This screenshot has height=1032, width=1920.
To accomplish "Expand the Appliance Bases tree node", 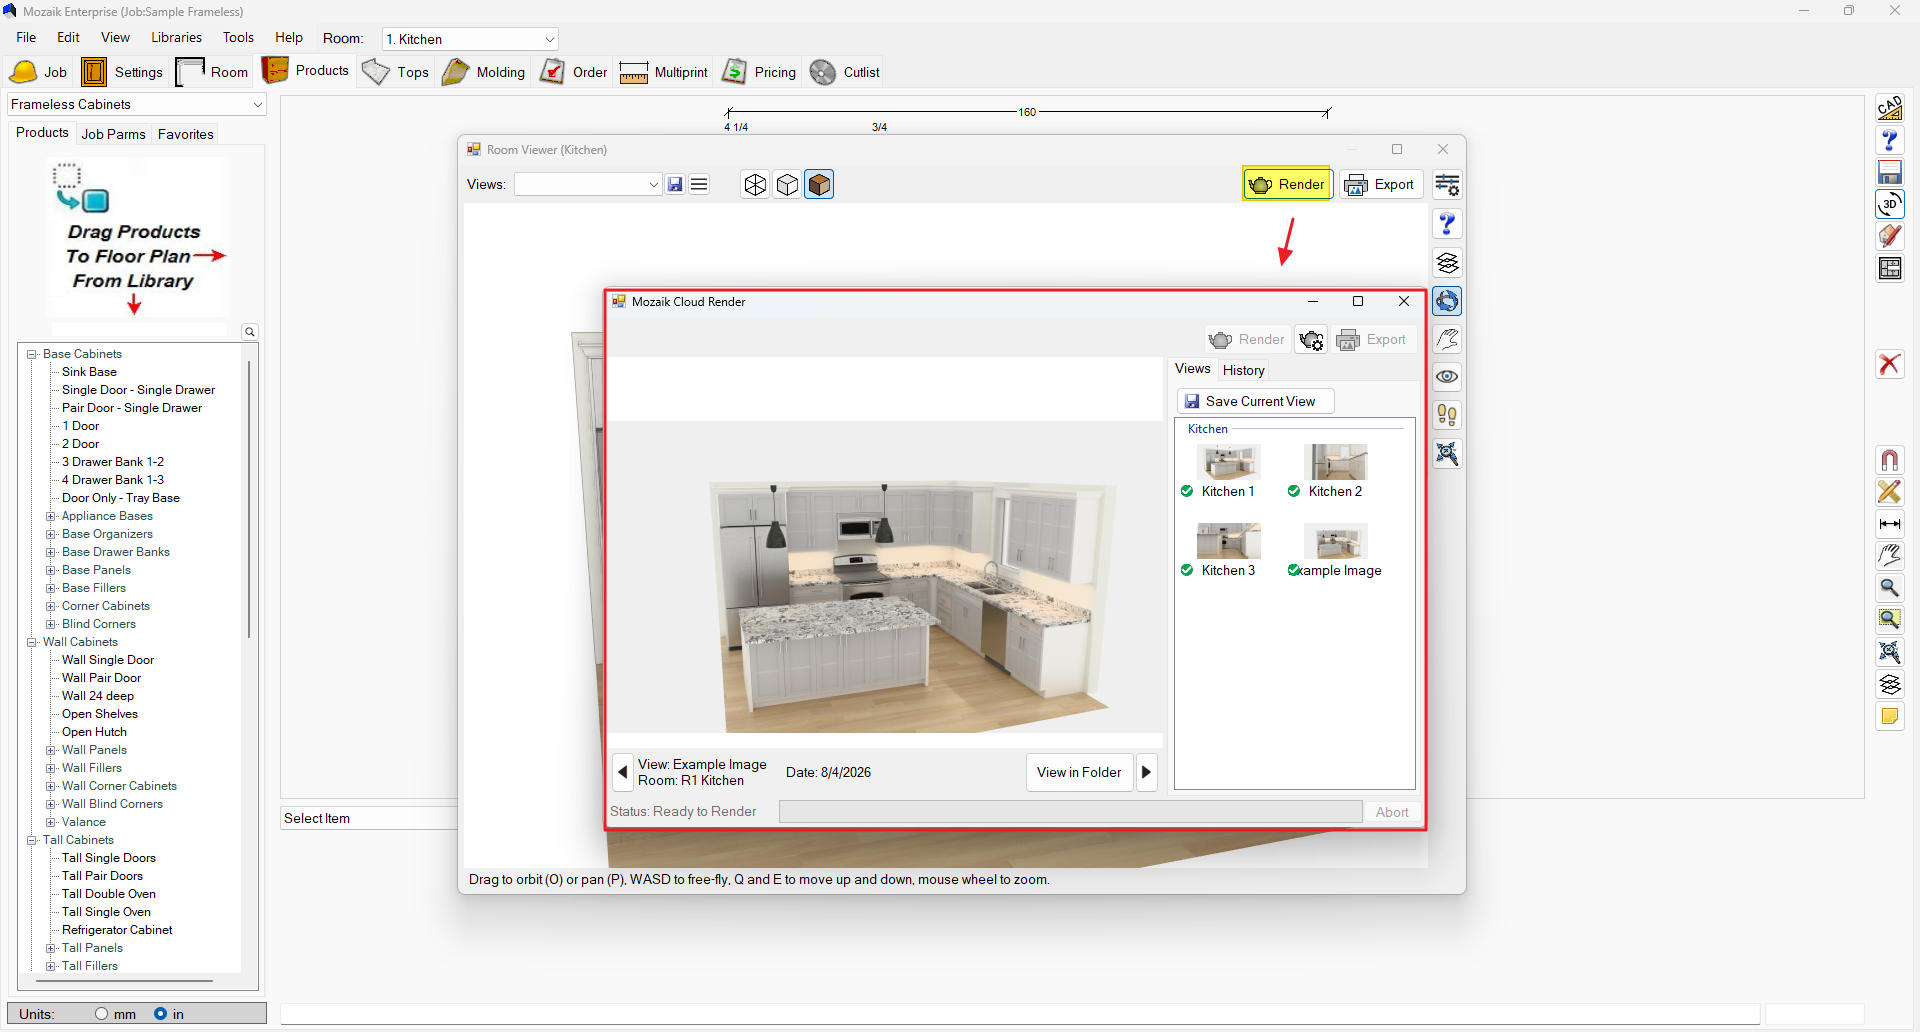I will pyautogui.click(x=50, y=516).
